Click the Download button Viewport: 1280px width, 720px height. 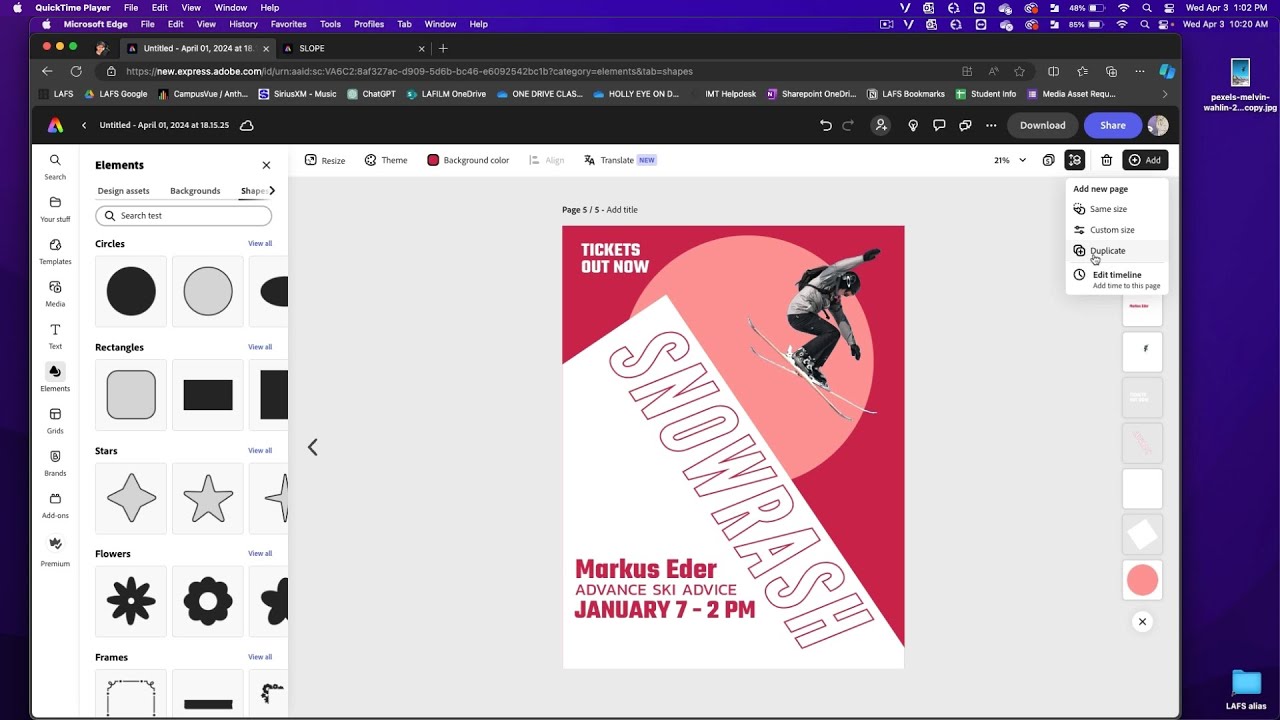click(x=1042, y=125)
